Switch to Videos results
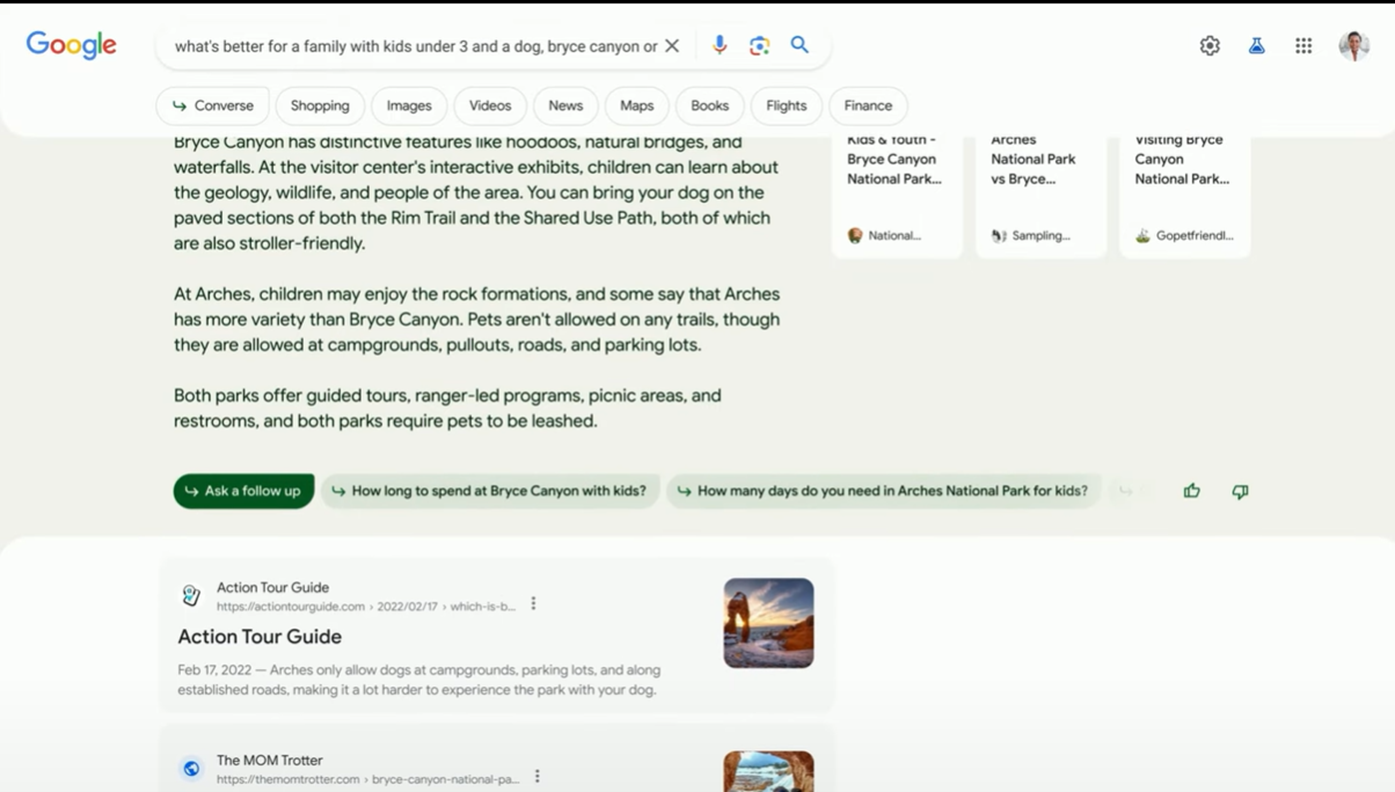The image size is (1395, 792). click(x=490, y=106)
